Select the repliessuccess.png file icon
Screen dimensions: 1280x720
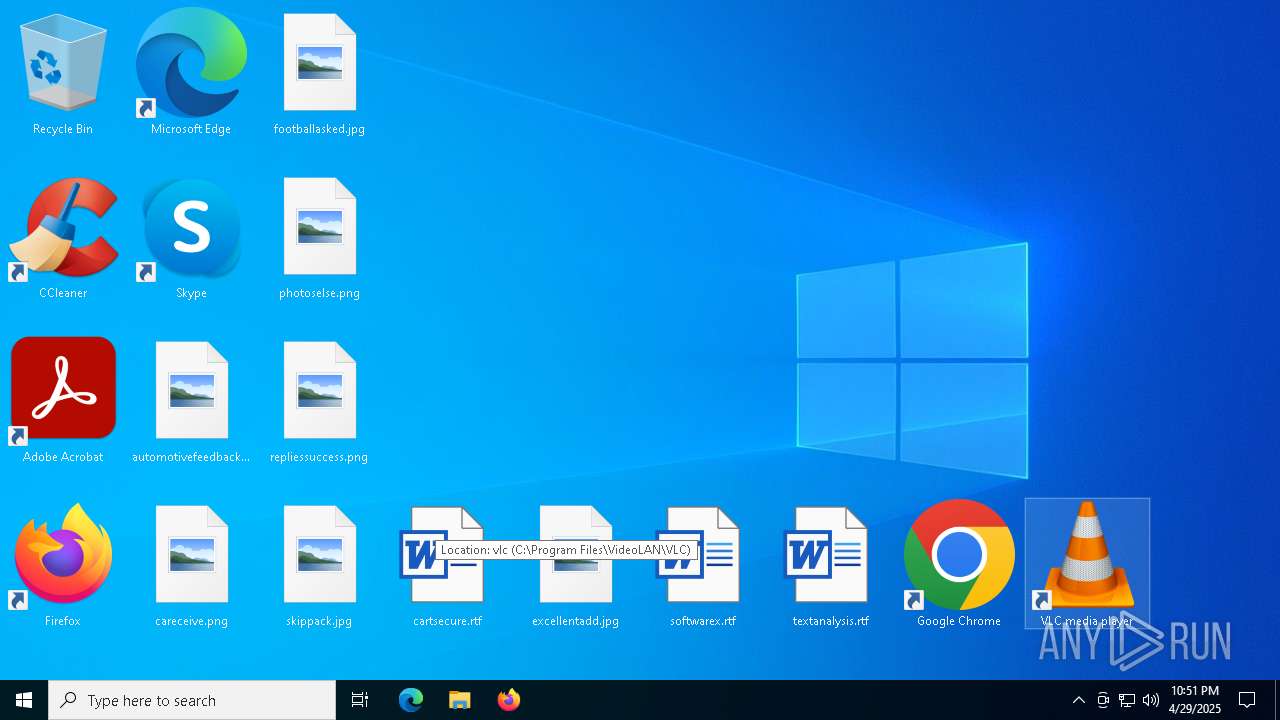pyautogui.click(x=319, y=403)
